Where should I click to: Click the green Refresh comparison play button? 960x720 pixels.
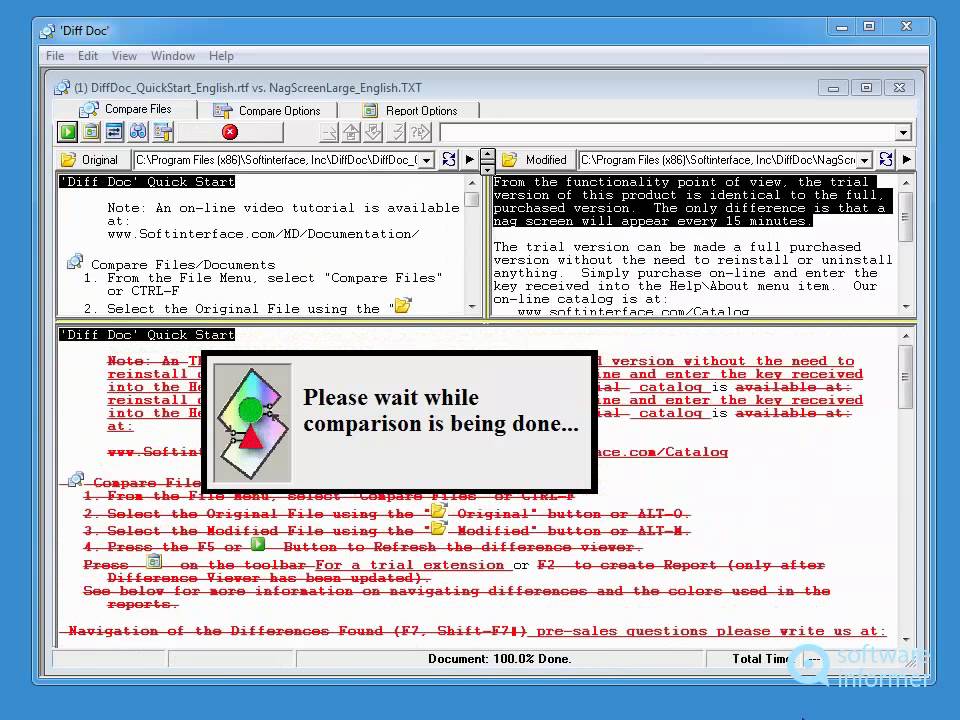point(67,132)
